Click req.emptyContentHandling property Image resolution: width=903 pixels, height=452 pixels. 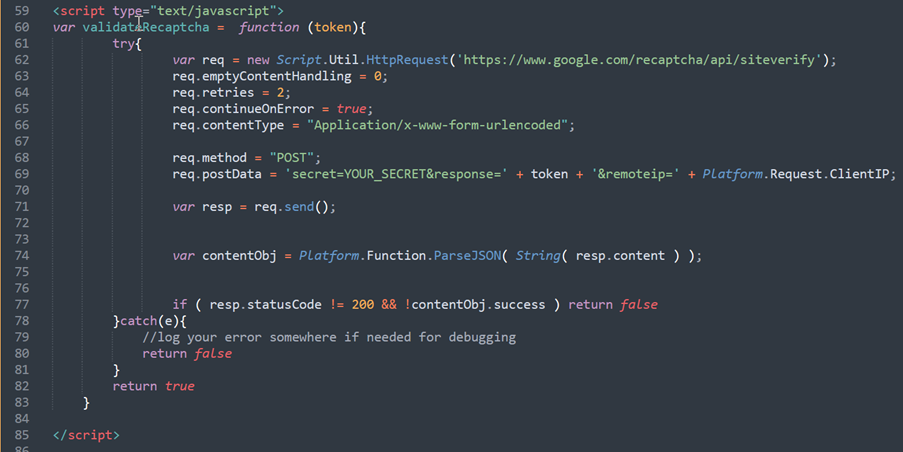(x=261, y=76)
